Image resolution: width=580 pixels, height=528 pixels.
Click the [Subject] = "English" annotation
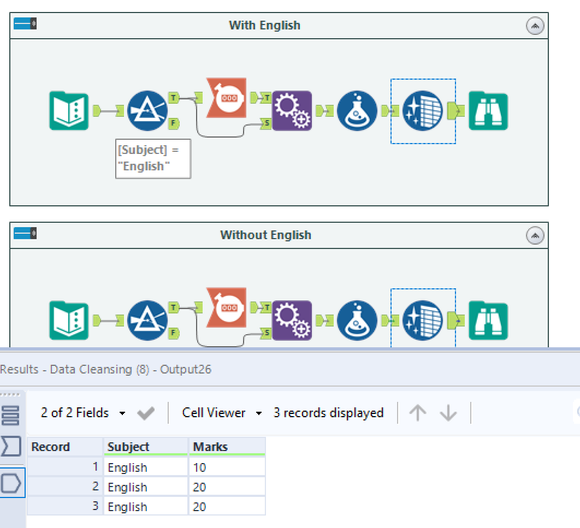[153, 159]
